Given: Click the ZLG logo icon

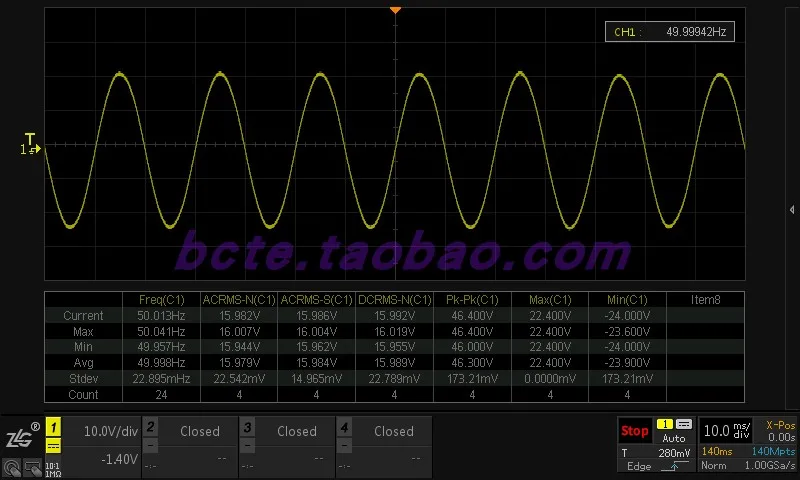Looking at the screenshot, I should pos(22,436).
